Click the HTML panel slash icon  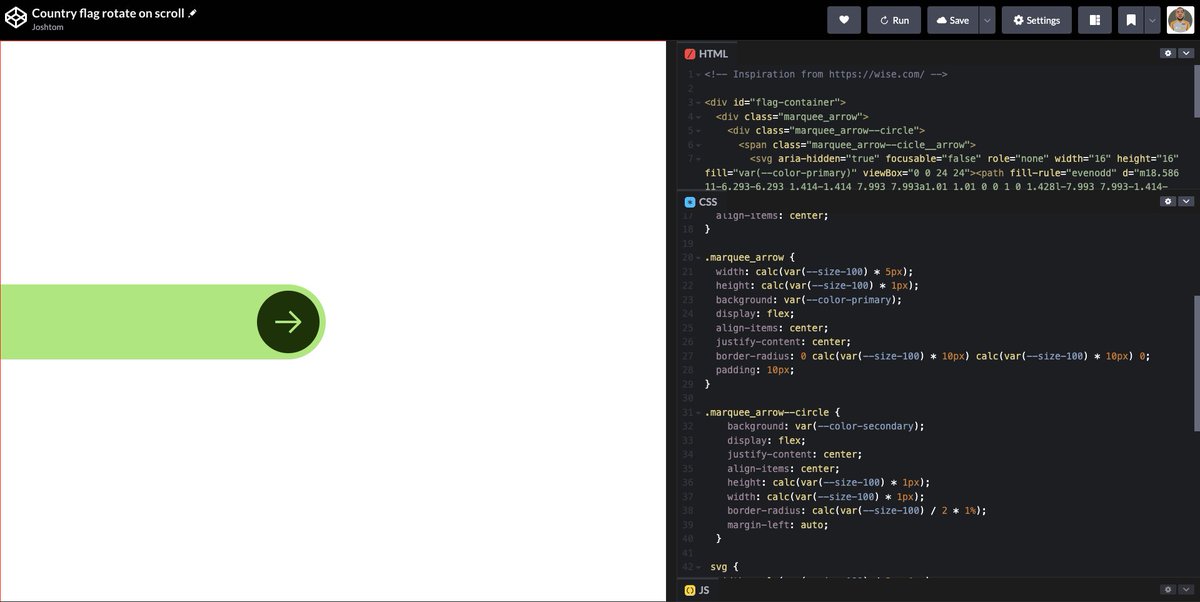pos(690,54)
